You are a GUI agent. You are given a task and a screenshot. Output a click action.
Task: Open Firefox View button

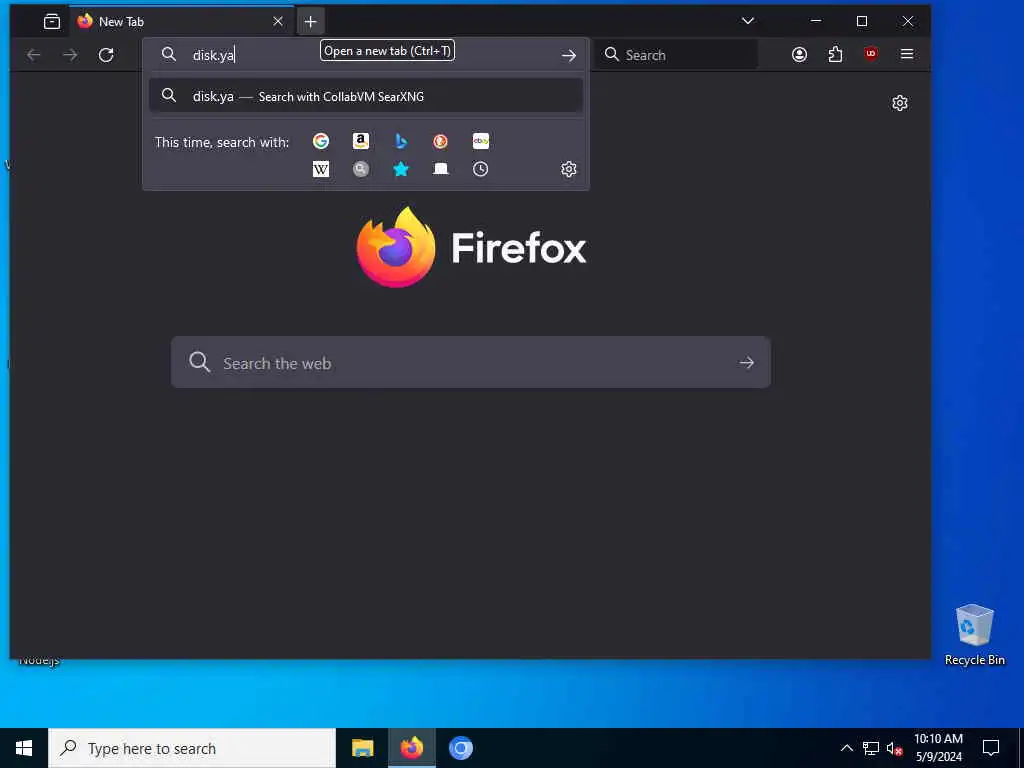click(x=52, y=22)
